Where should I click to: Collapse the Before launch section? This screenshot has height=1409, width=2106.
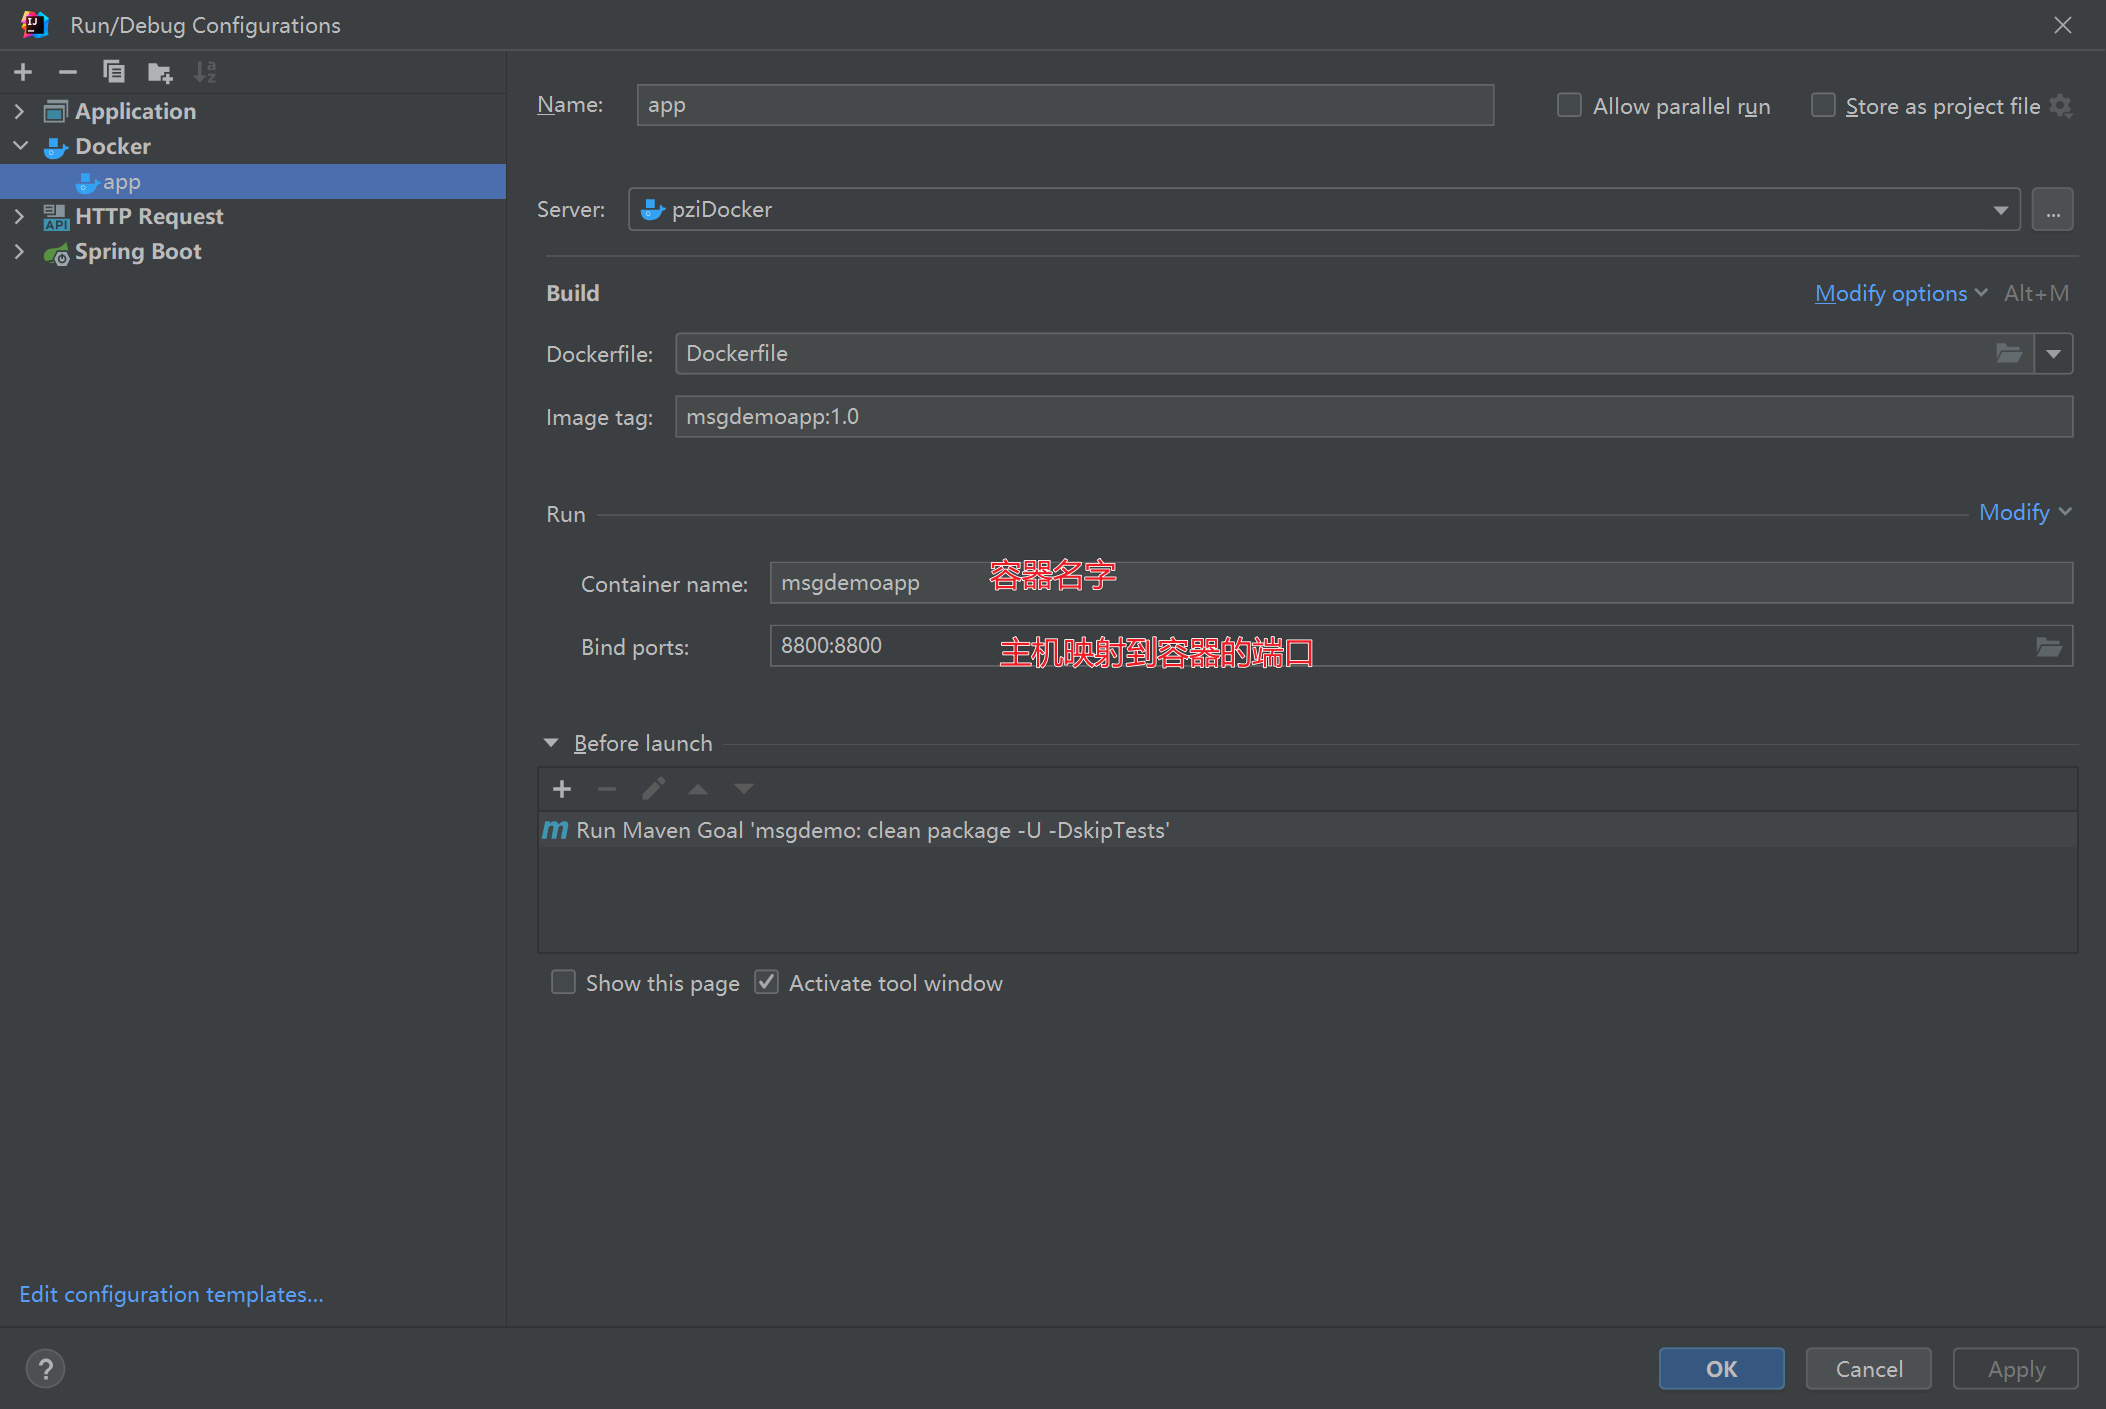pyautogui.click(x=551, y=743)
